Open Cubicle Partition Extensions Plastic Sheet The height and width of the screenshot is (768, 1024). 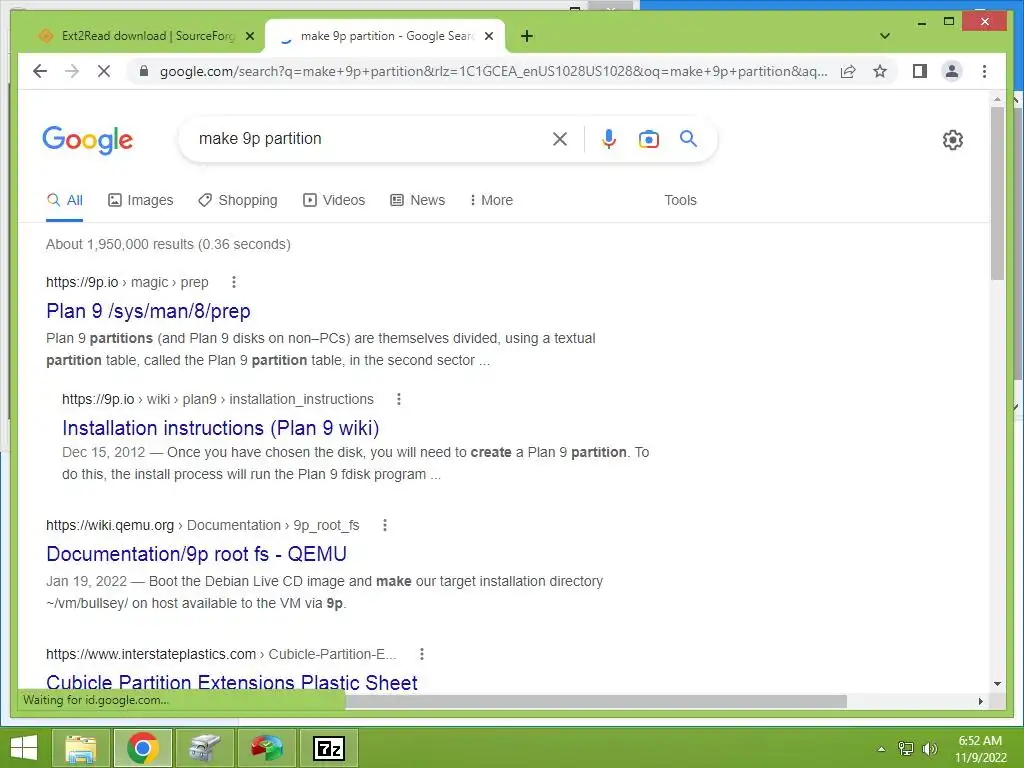click(232, 682)
